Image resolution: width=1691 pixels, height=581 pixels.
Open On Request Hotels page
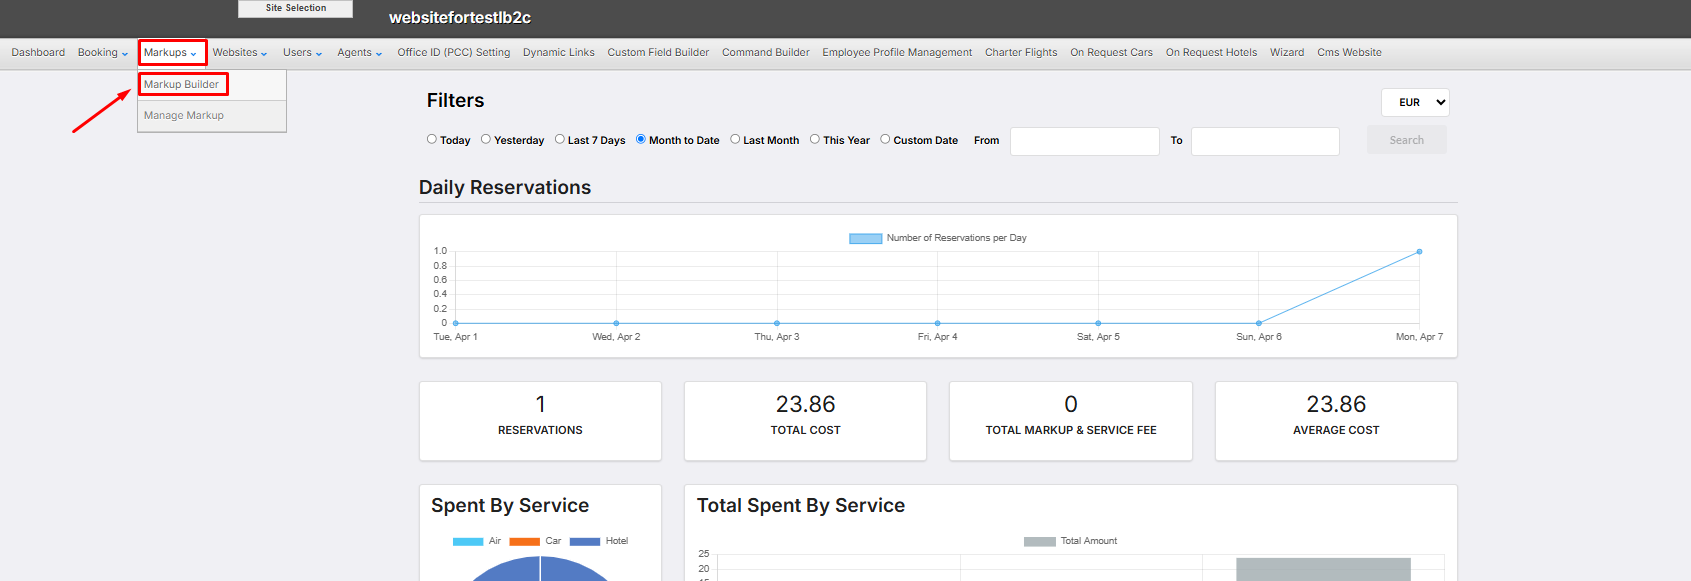pyautogui.click(x=1211, y=53)
